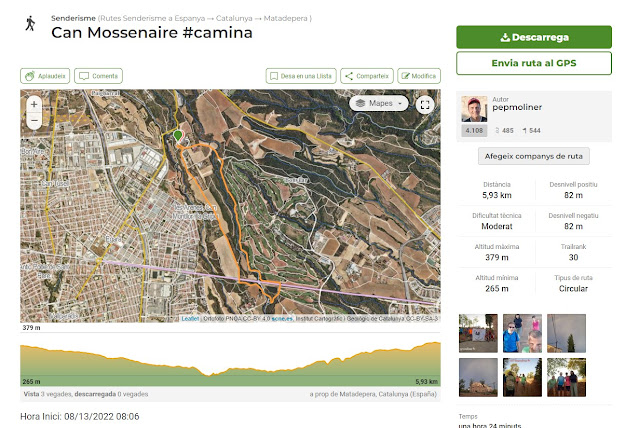This screenshot has width=639, height=428.
Task: Save route with Desa en una Llista
Action: (301, 76)
